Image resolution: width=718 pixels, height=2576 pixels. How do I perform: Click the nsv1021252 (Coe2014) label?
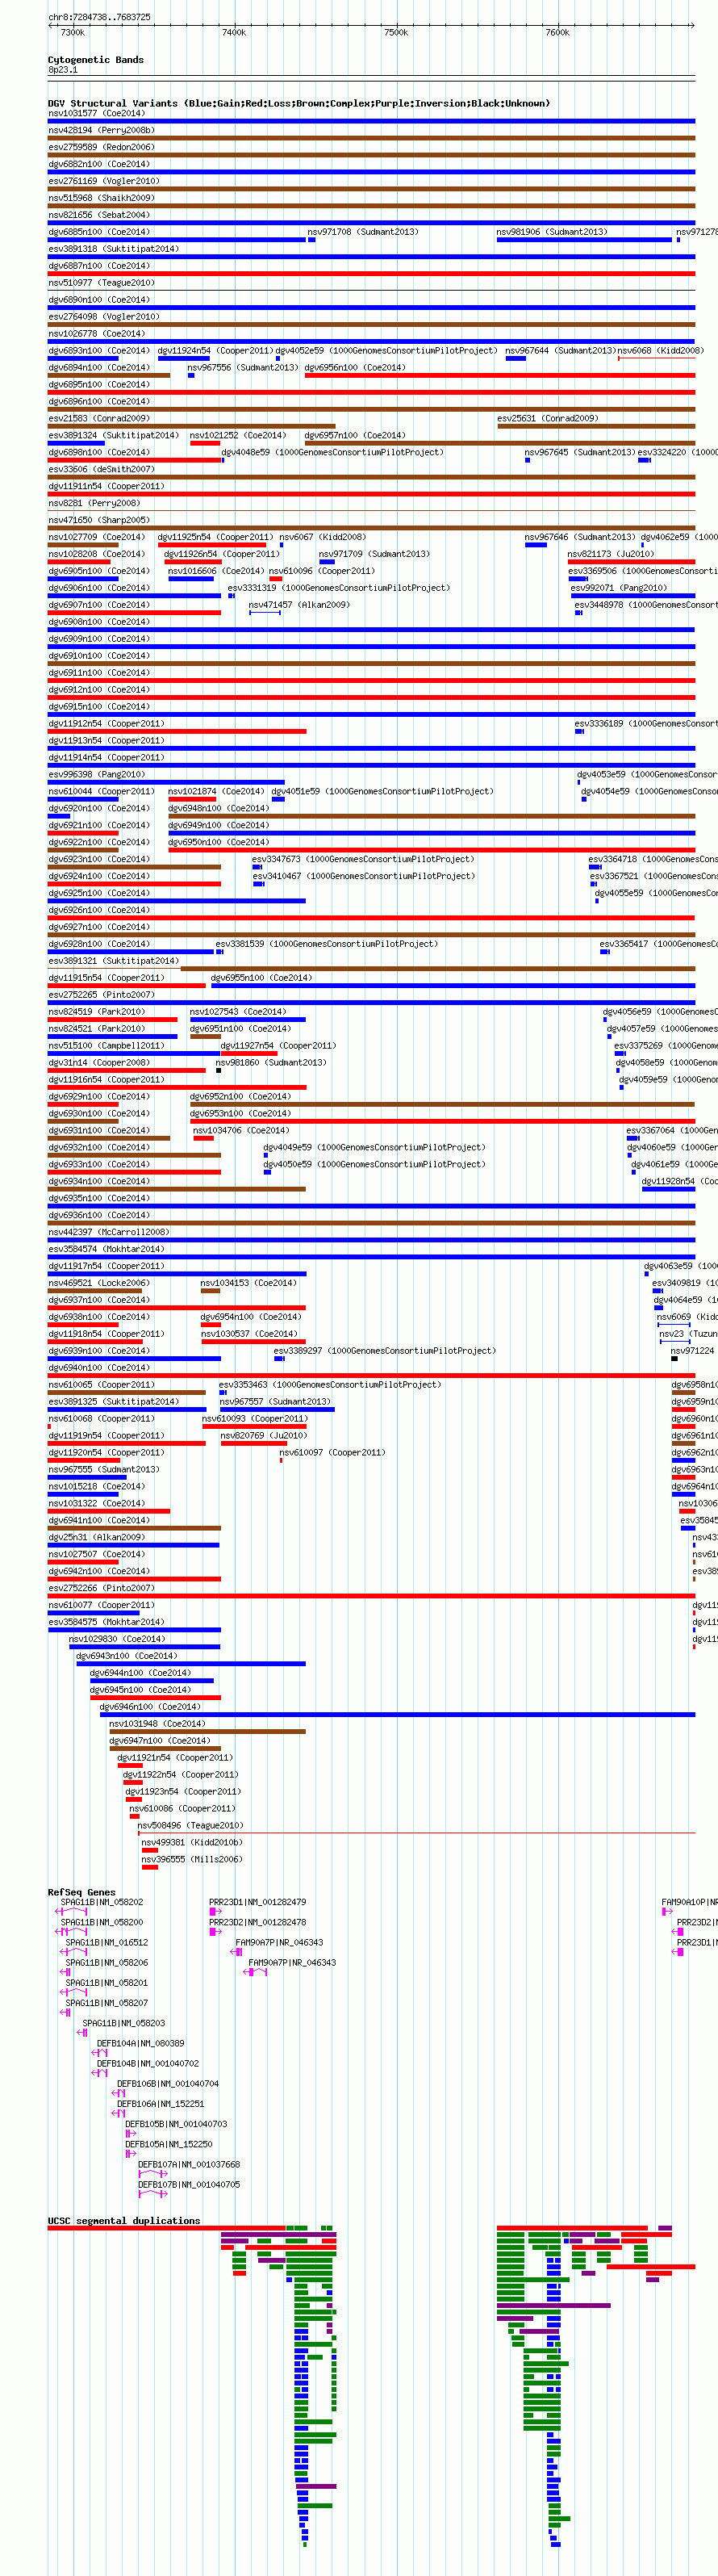[x=238, y=437]
